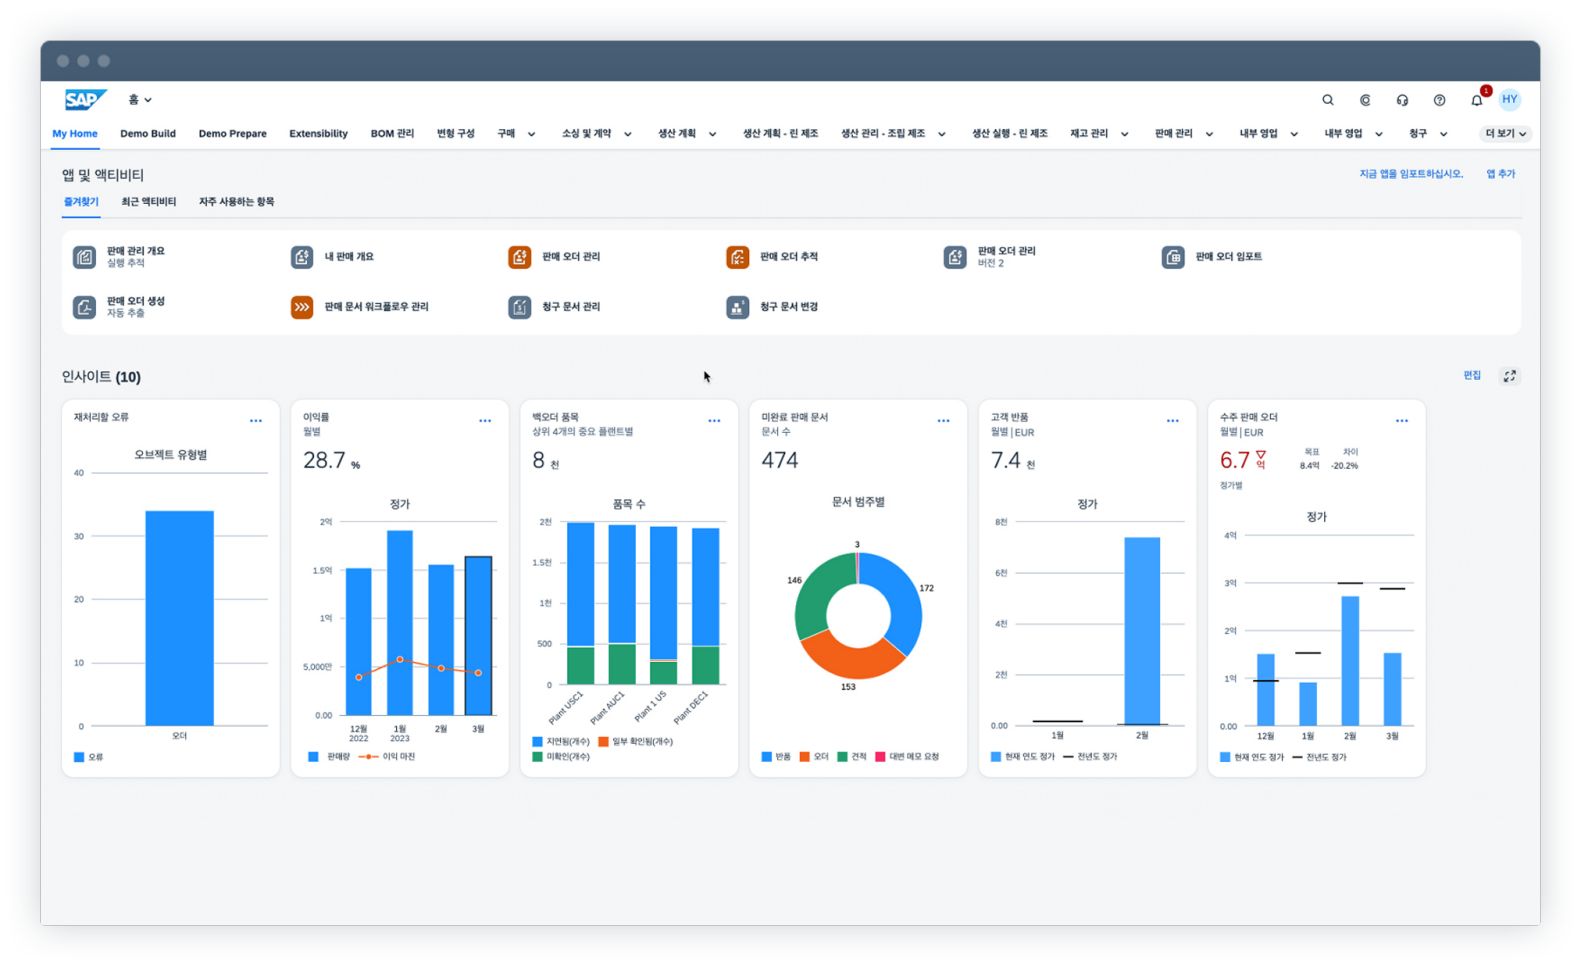Click the Plant AUC1 stacked bar

pyautogui.click(x=622, y=604)
